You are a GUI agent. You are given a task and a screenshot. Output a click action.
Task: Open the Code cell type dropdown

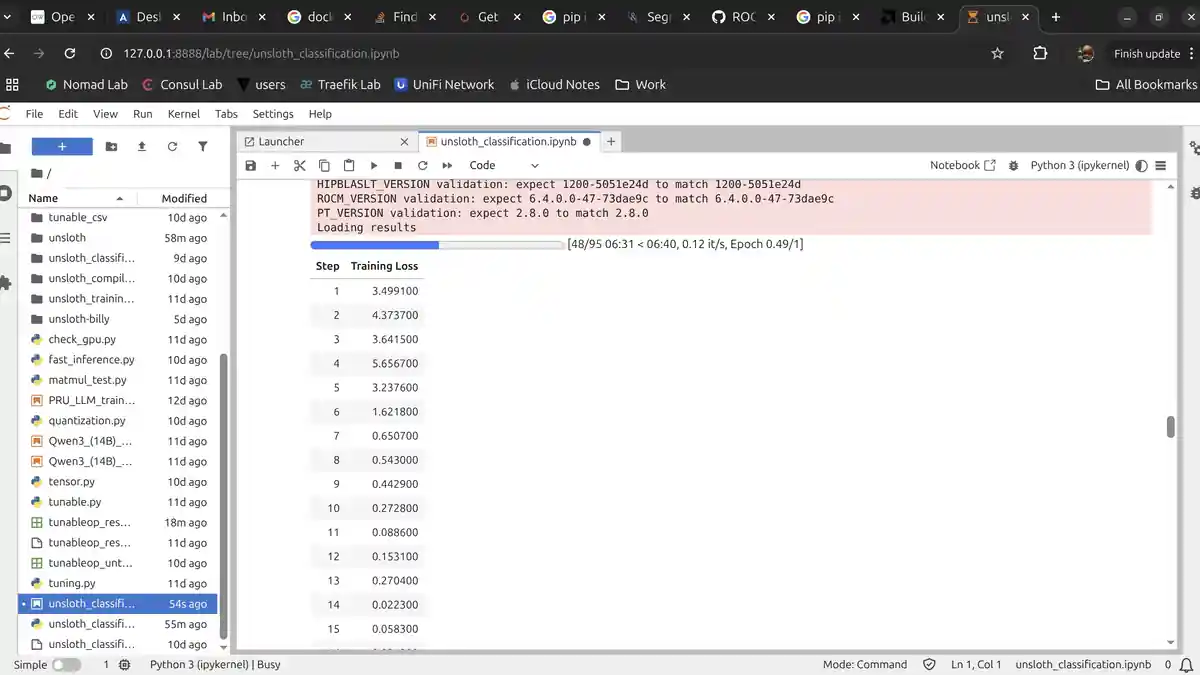tap(504, 165)
